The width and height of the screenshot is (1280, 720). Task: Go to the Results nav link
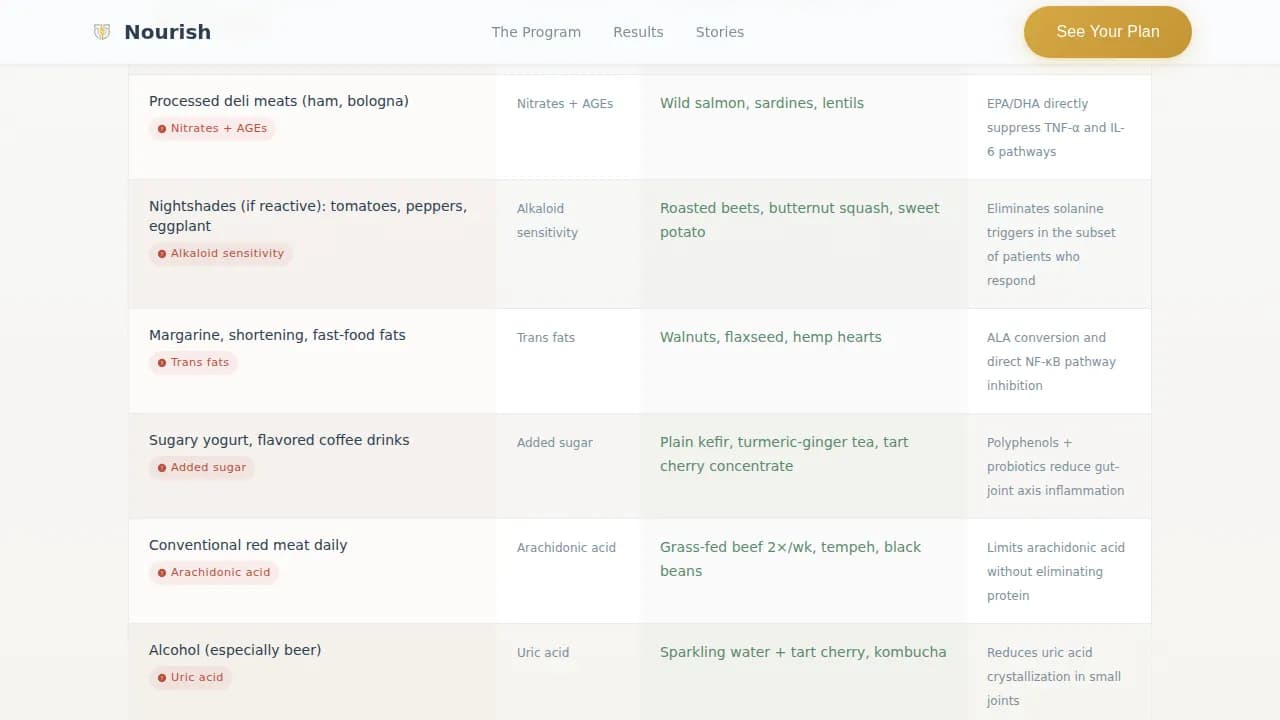point(638,32)
